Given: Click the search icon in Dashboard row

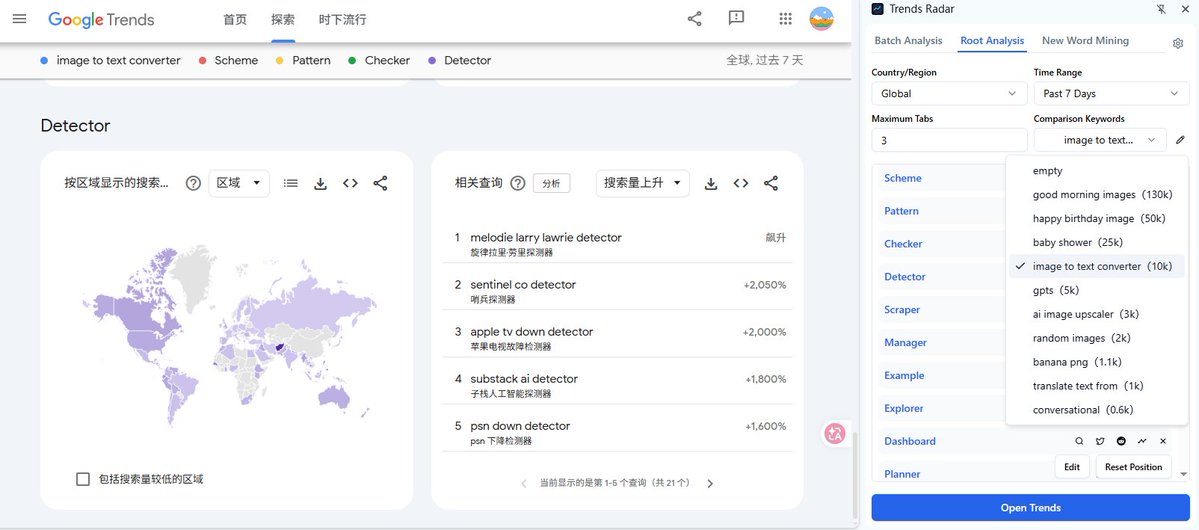Looking at the screenshot, I should 1079,441.
